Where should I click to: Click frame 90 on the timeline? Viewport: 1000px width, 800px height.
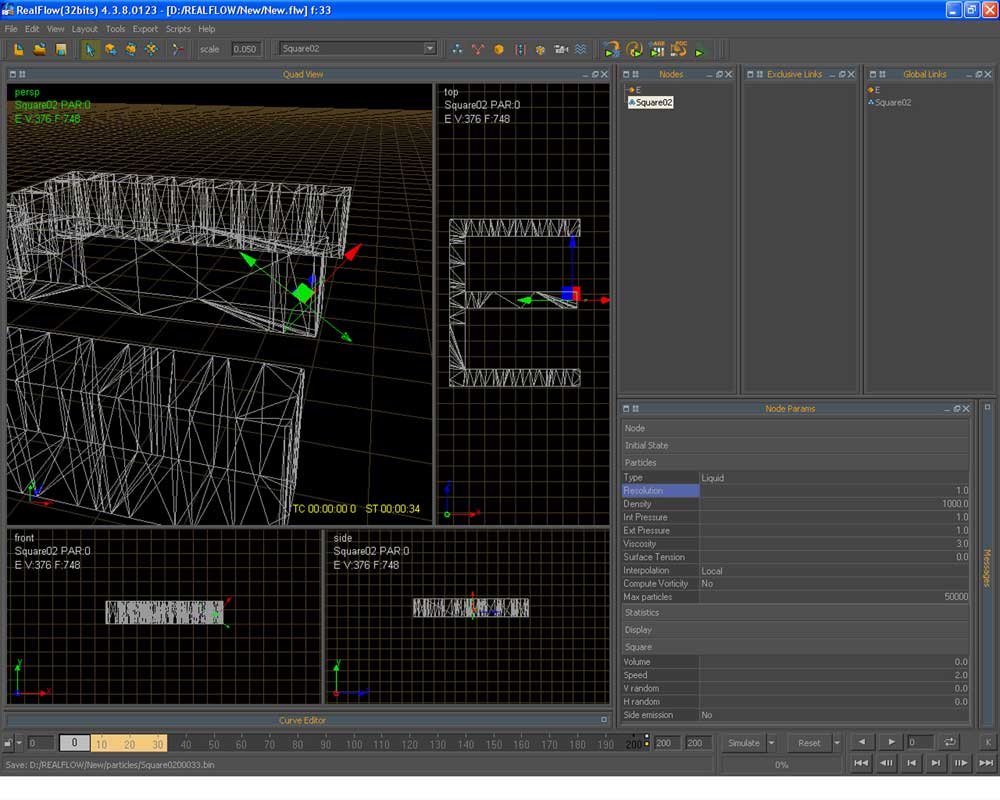(x=325, y=744)
